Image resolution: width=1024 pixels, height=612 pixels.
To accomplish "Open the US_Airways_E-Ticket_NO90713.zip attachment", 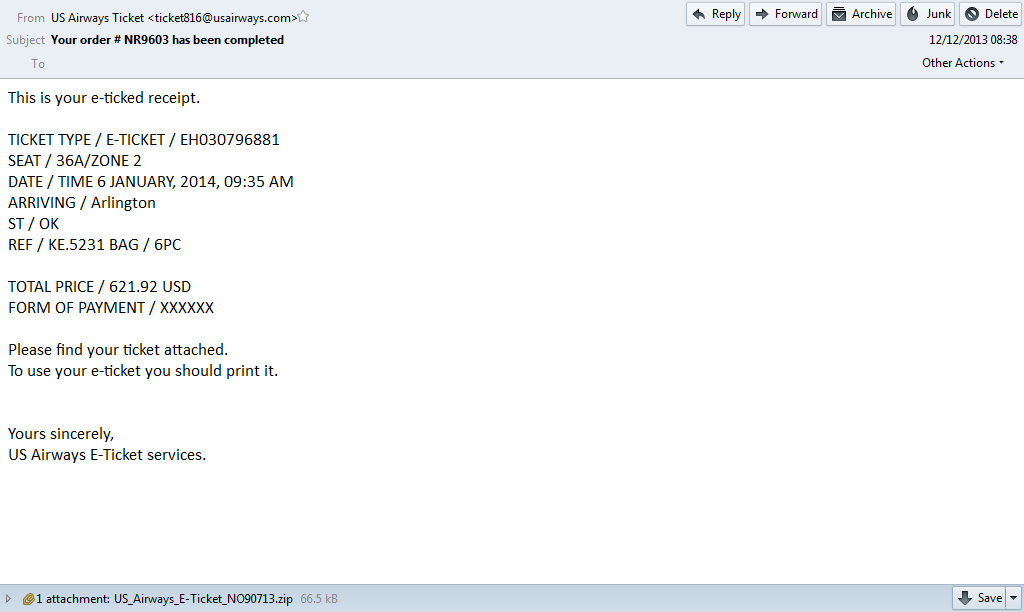I will coord(203,599).
